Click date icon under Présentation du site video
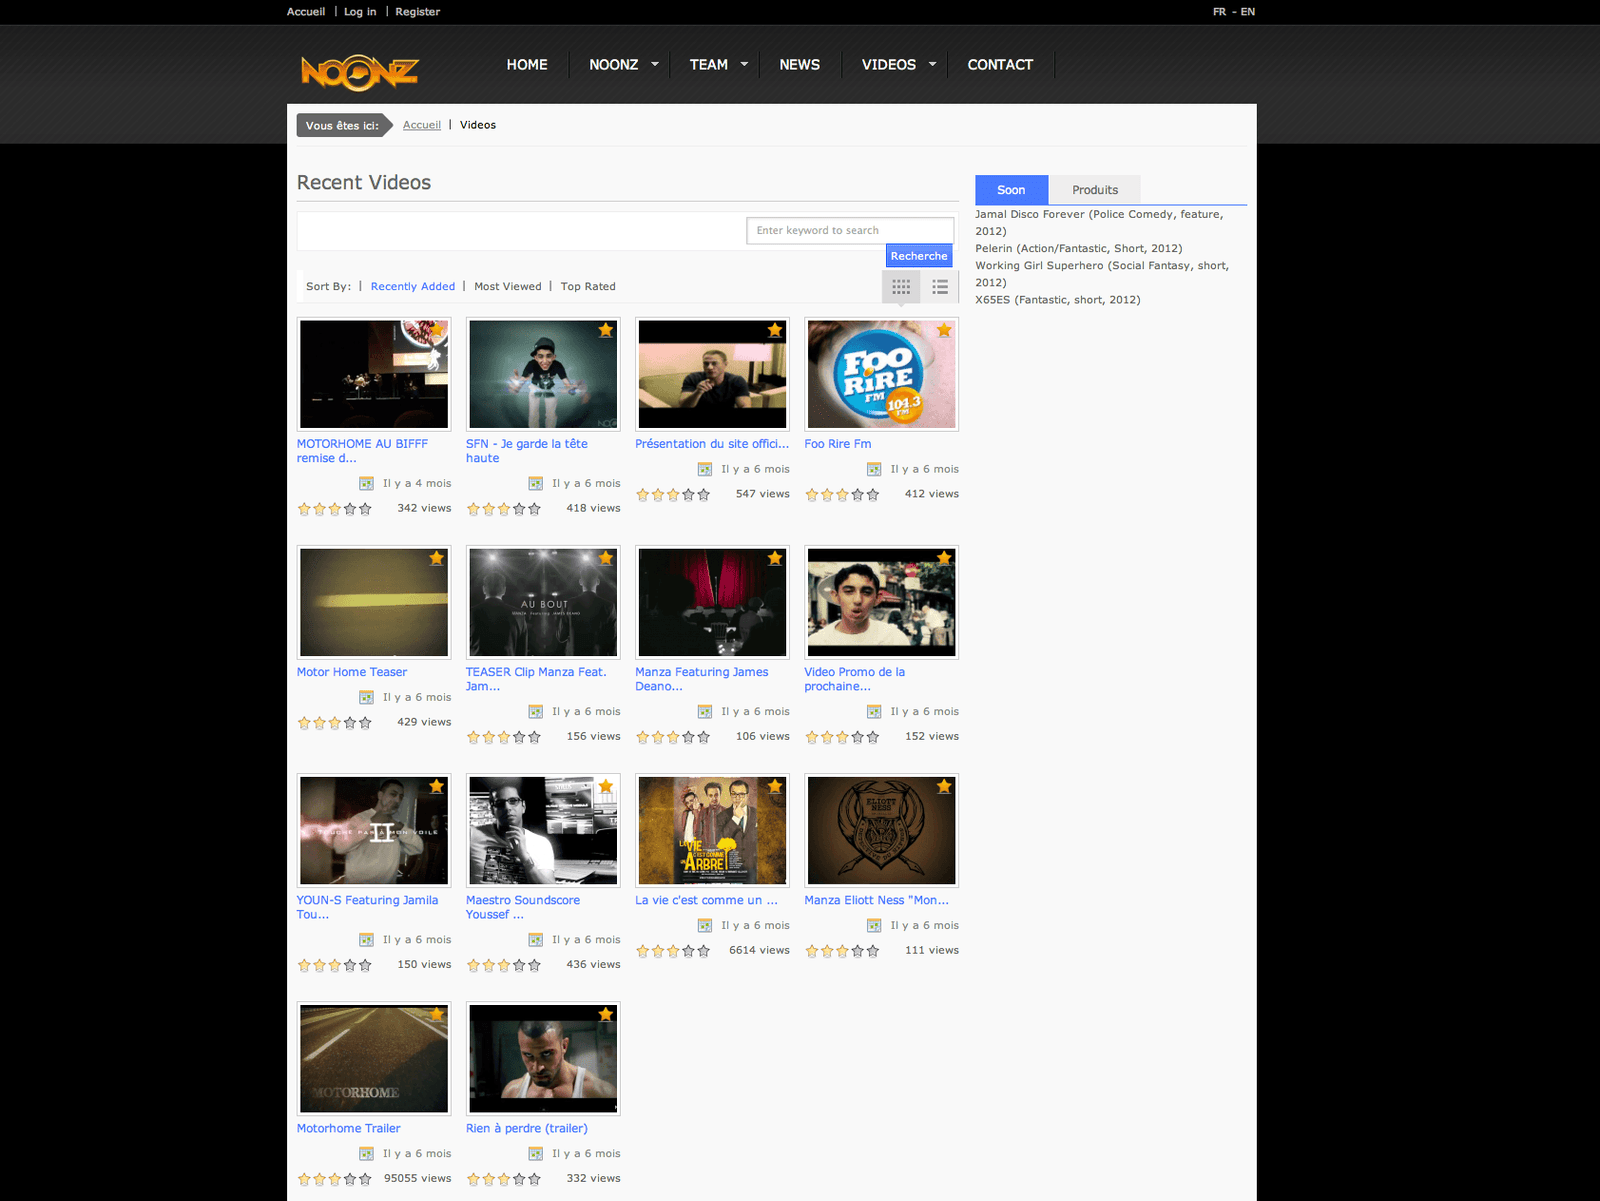1600x1201 pixels. pos(705,469)
